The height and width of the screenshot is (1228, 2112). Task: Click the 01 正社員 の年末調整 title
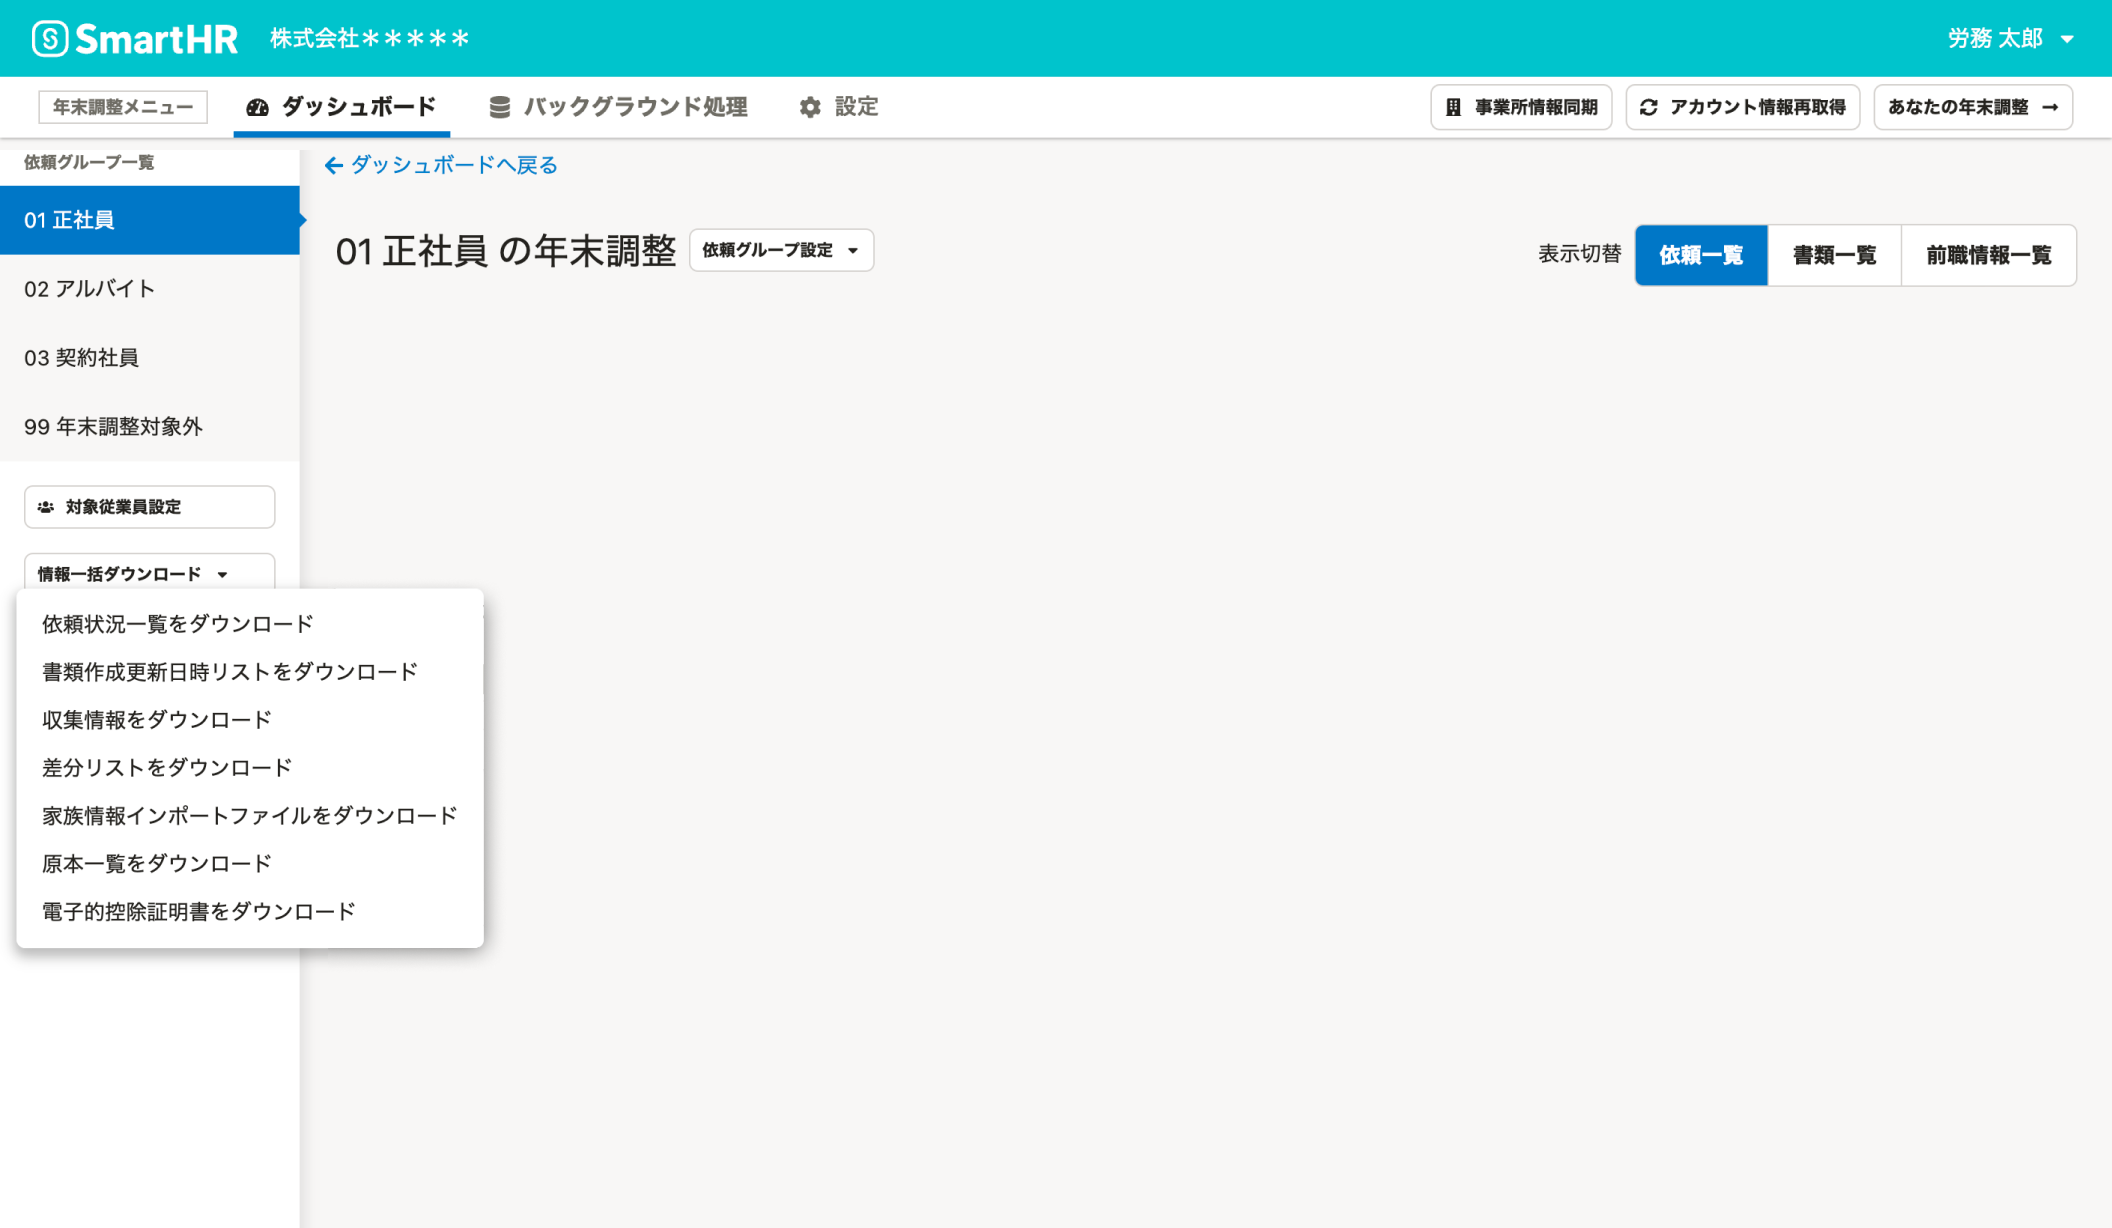coord(506,251)
